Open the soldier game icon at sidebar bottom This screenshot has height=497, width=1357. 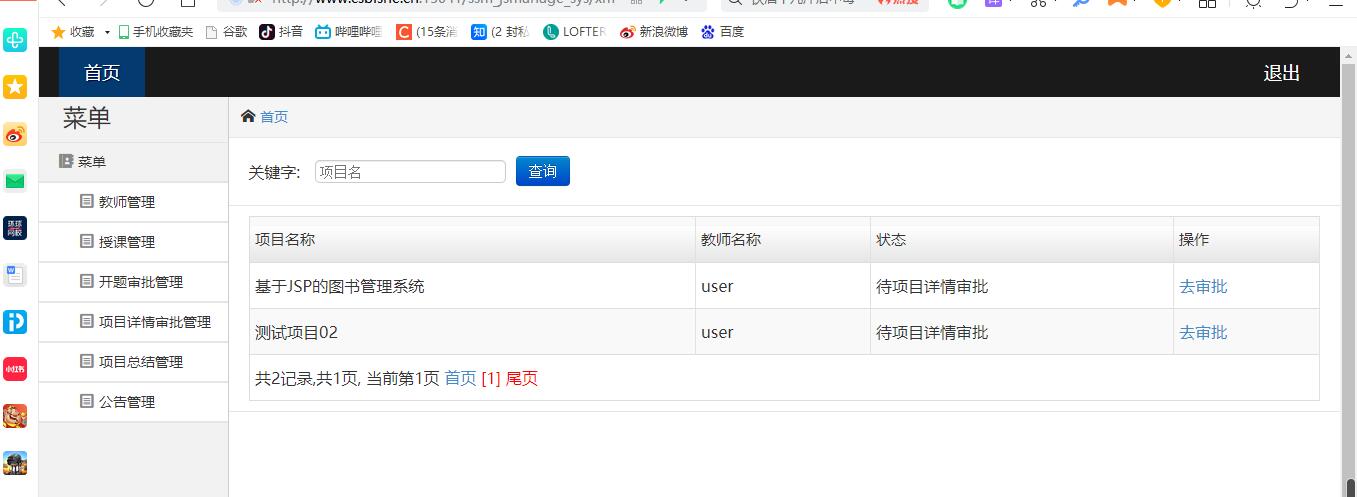15,463
